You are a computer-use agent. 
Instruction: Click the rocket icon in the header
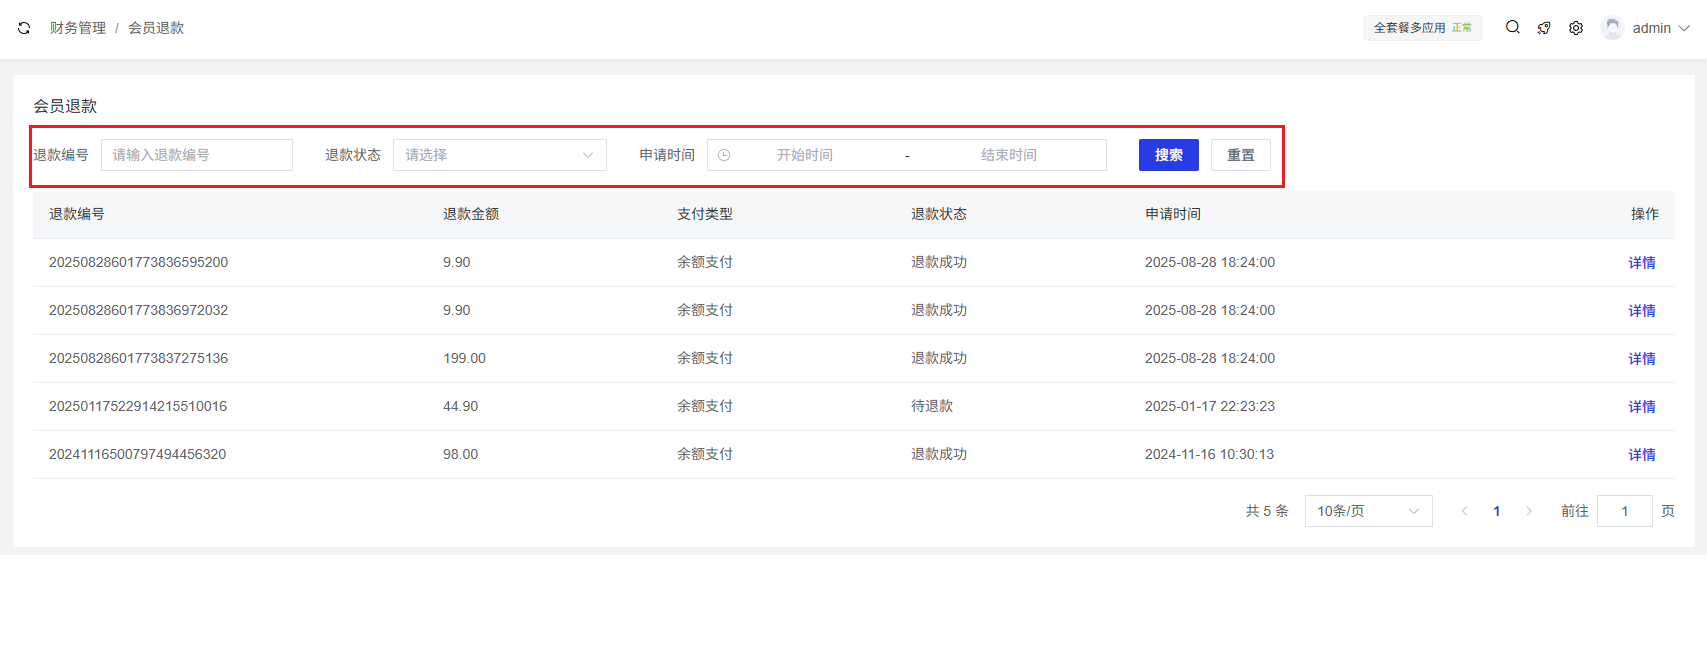[1544, 28]
